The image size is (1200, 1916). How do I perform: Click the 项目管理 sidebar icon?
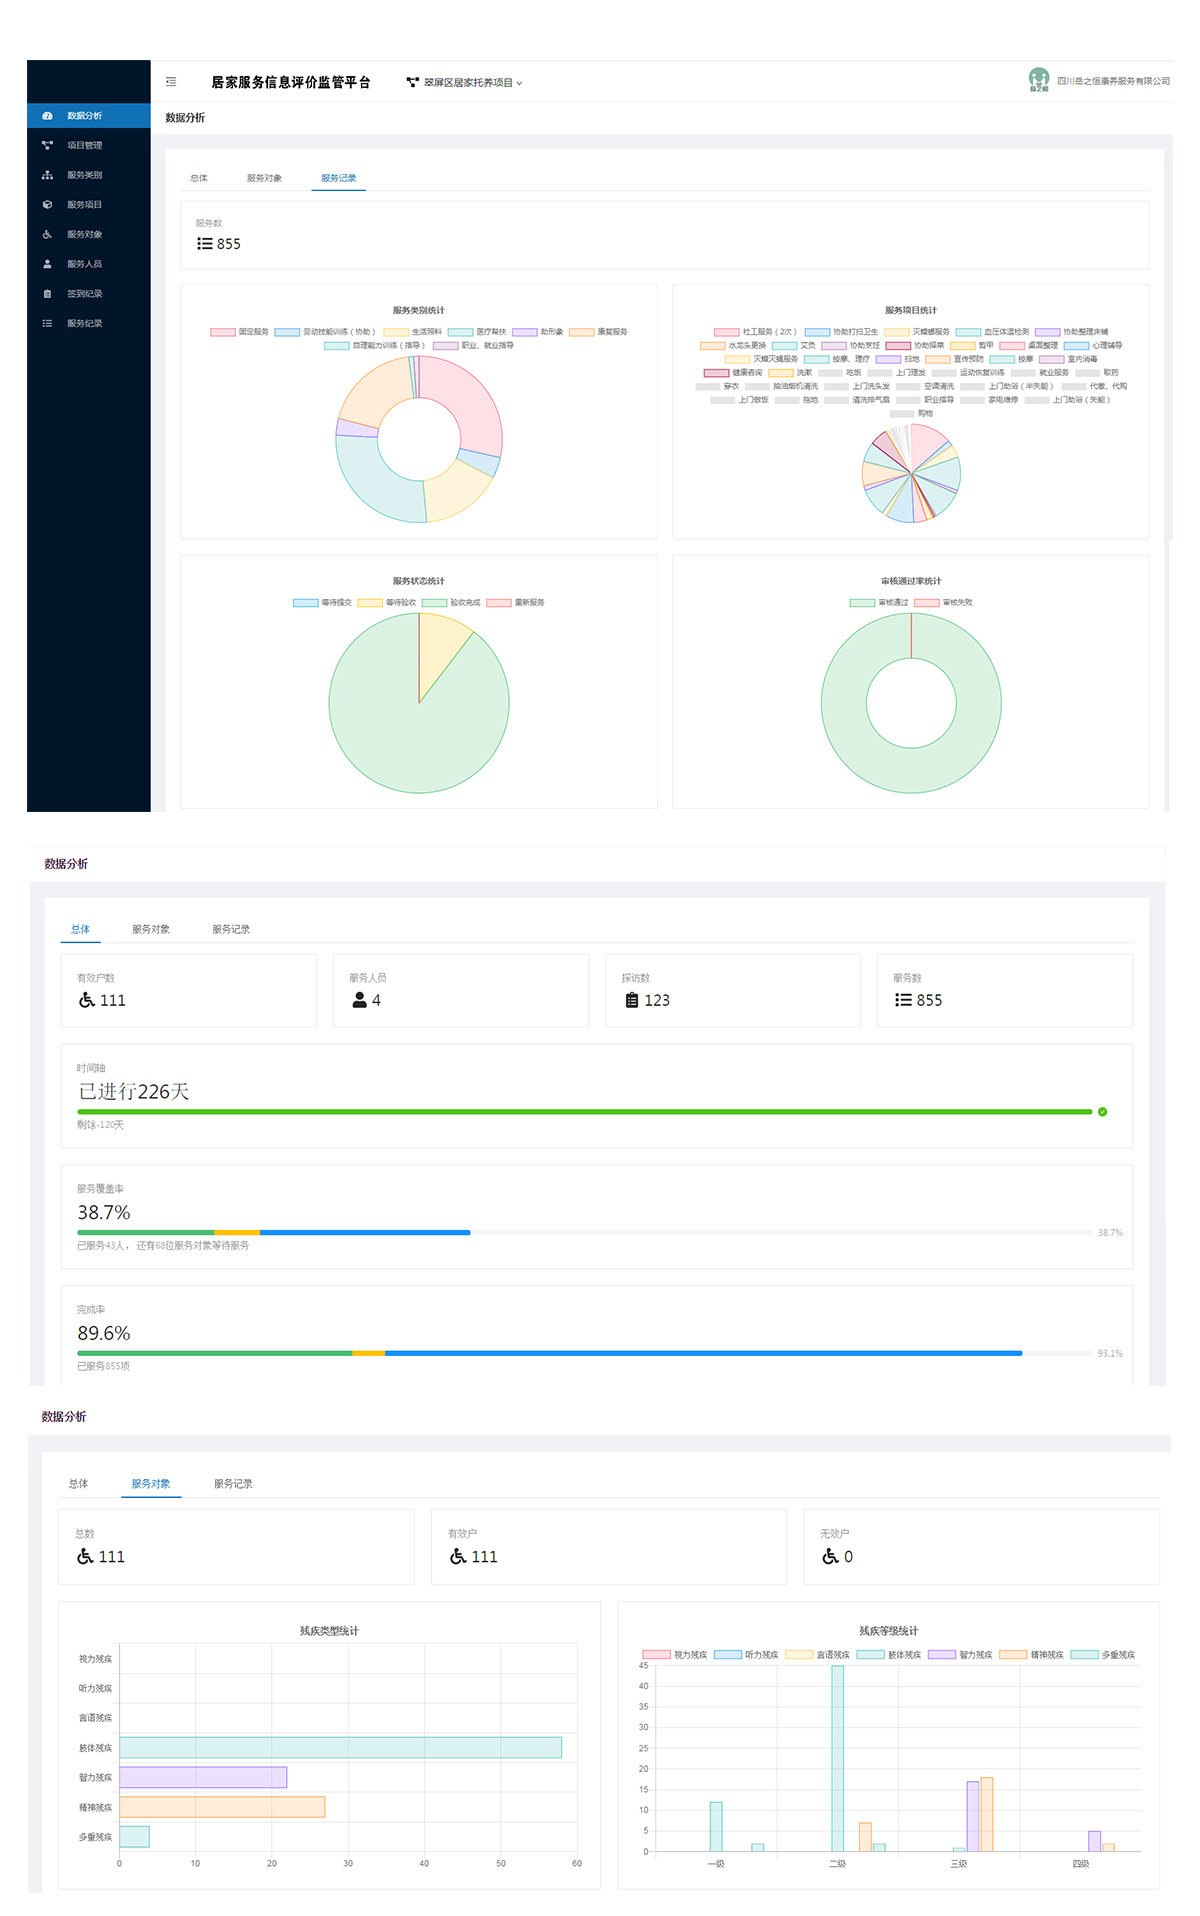[x=47, y=146]
